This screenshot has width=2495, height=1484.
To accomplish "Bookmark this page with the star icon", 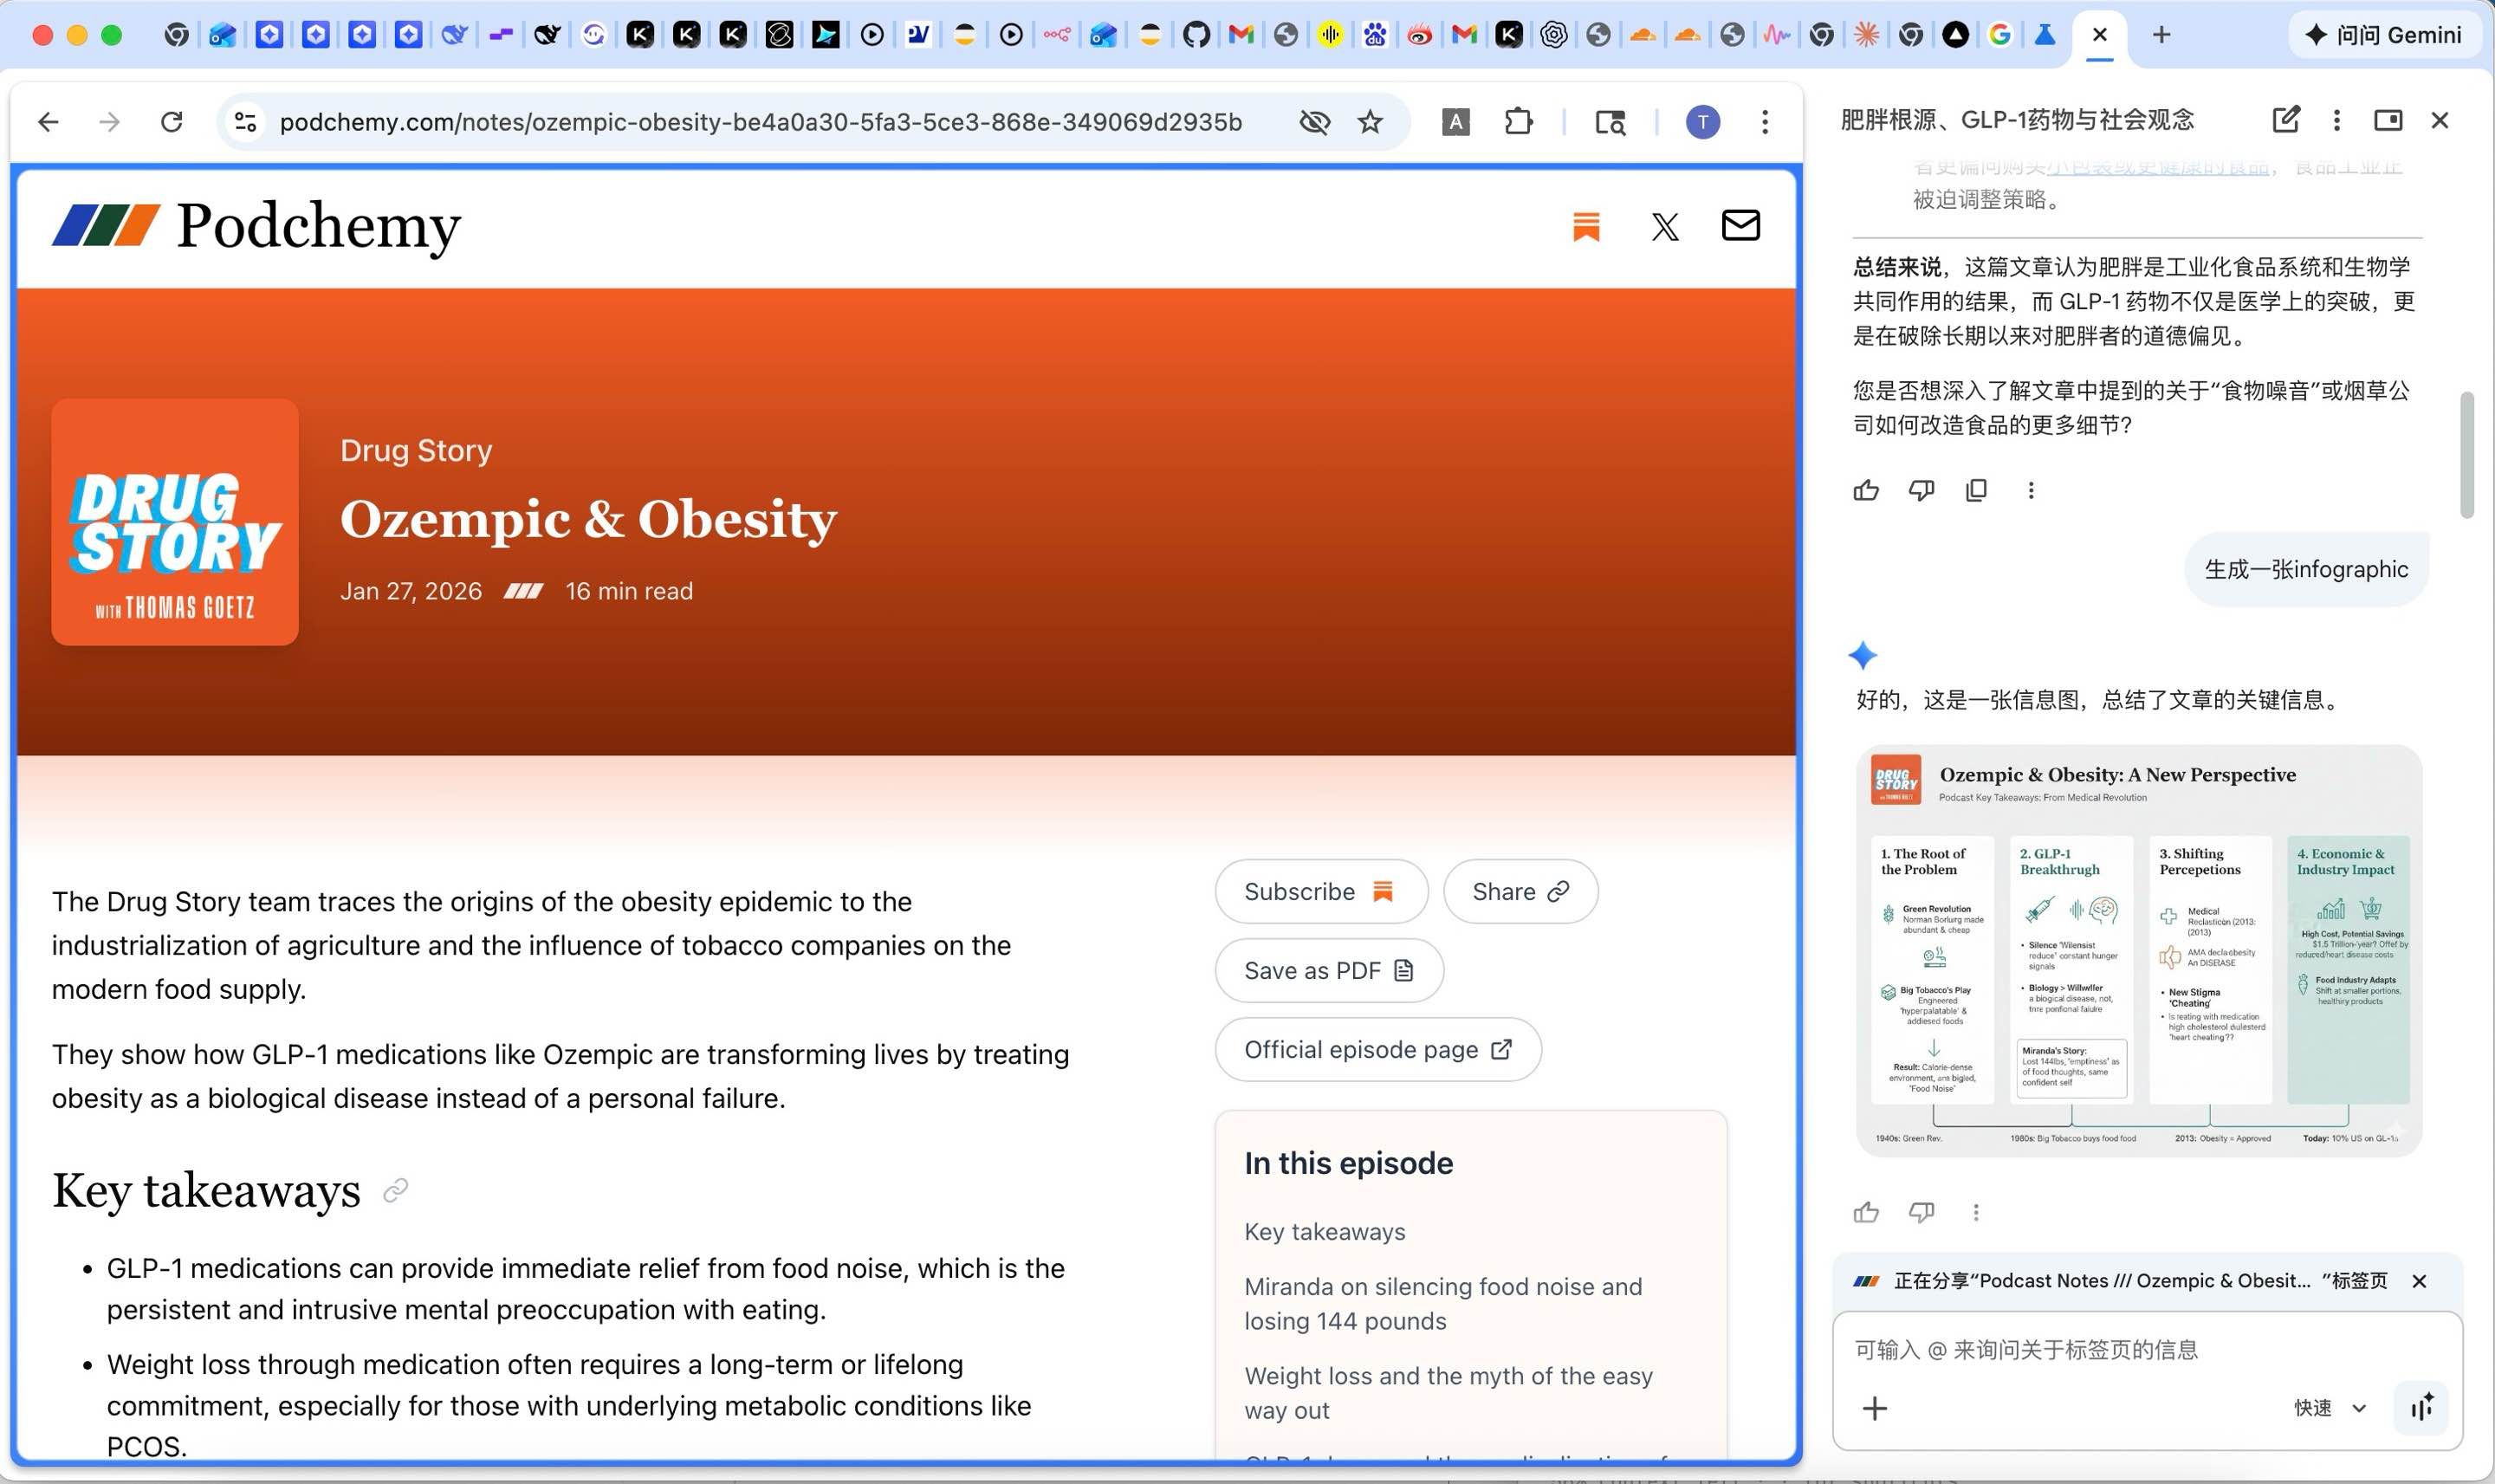I will tap(1370, 122).
